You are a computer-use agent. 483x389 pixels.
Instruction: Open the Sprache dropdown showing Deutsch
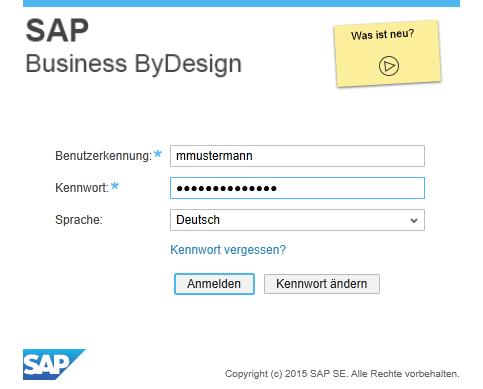click(297, 220)
